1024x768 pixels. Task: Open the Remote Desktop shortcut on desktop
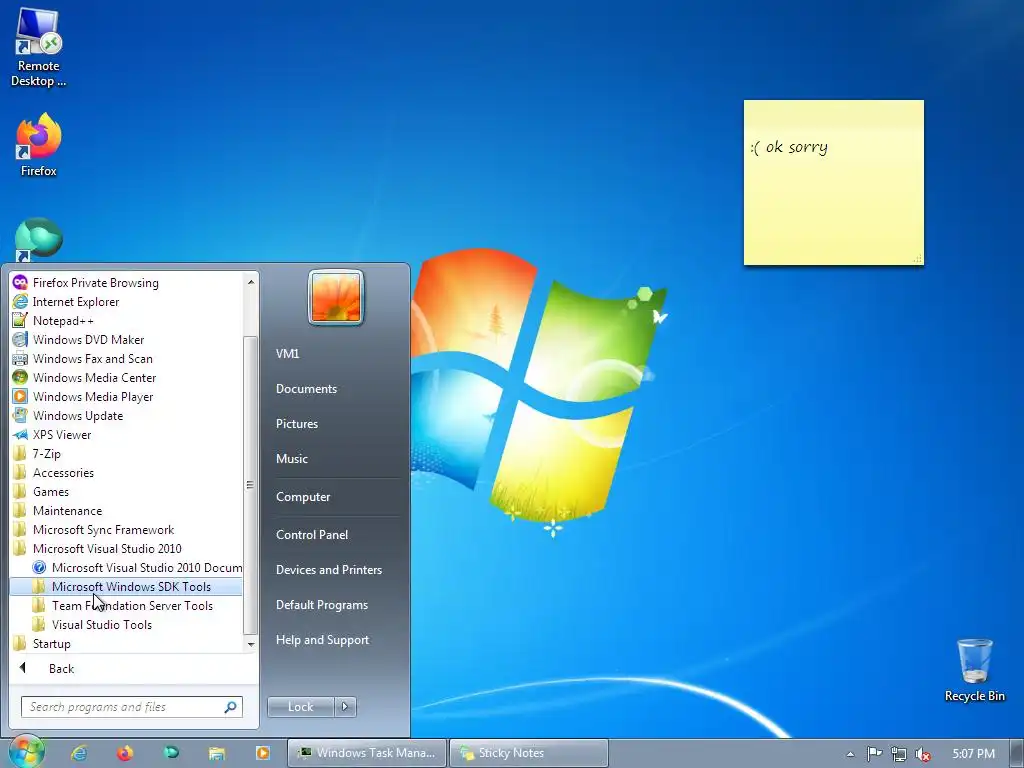pyautogui.click(x=39, y=46)
